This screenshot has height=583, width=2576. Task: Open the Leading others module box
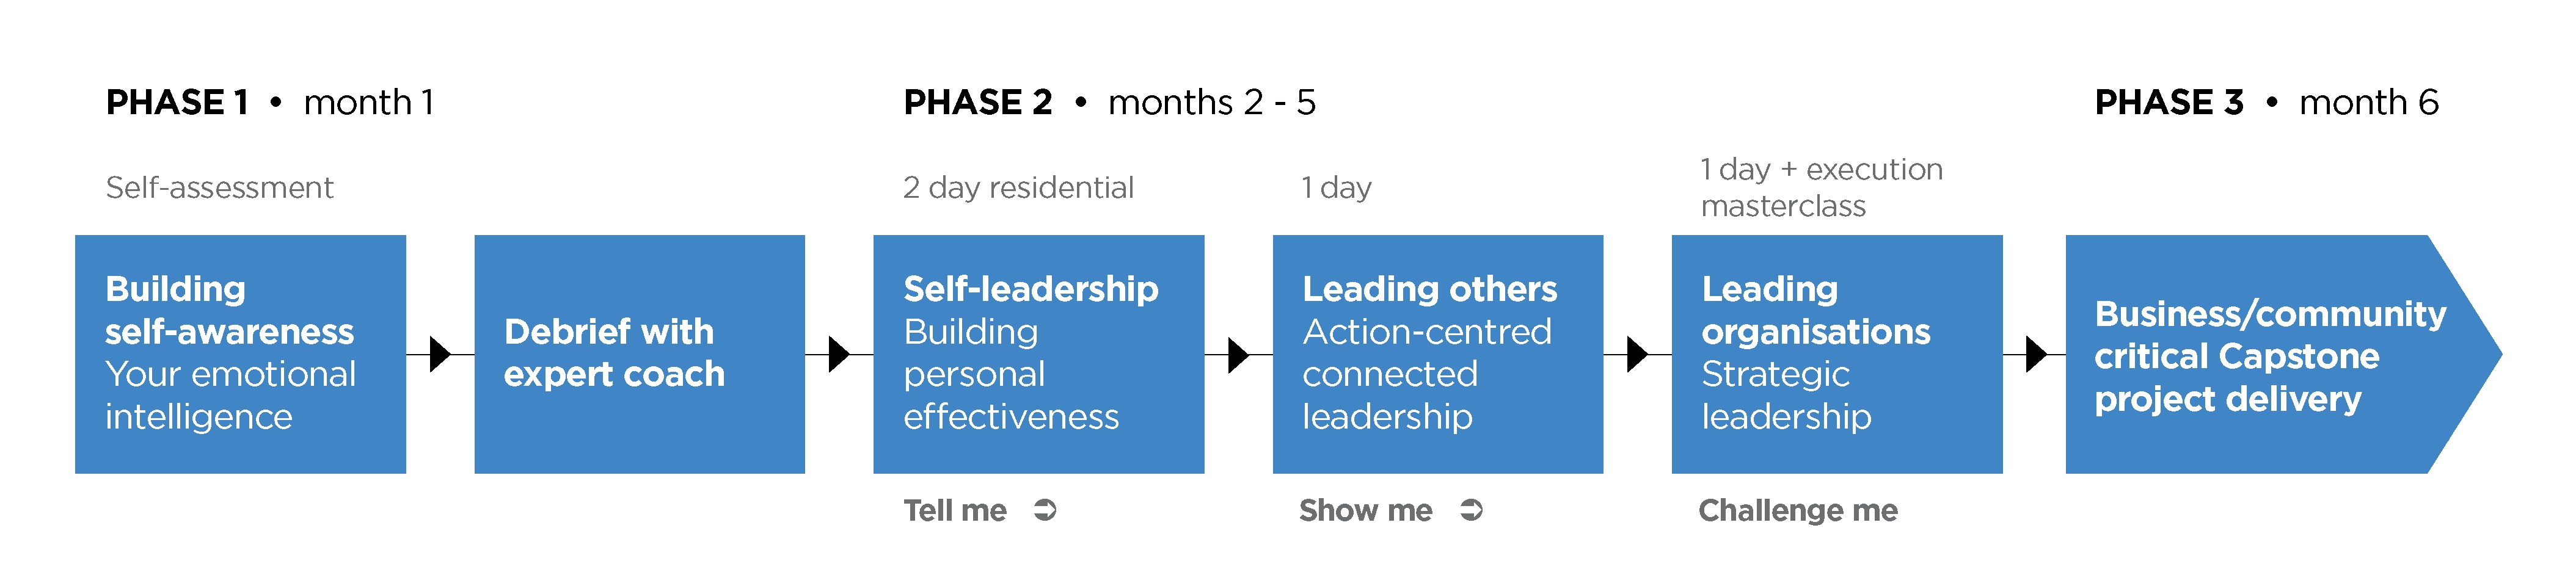[1437, 354]
